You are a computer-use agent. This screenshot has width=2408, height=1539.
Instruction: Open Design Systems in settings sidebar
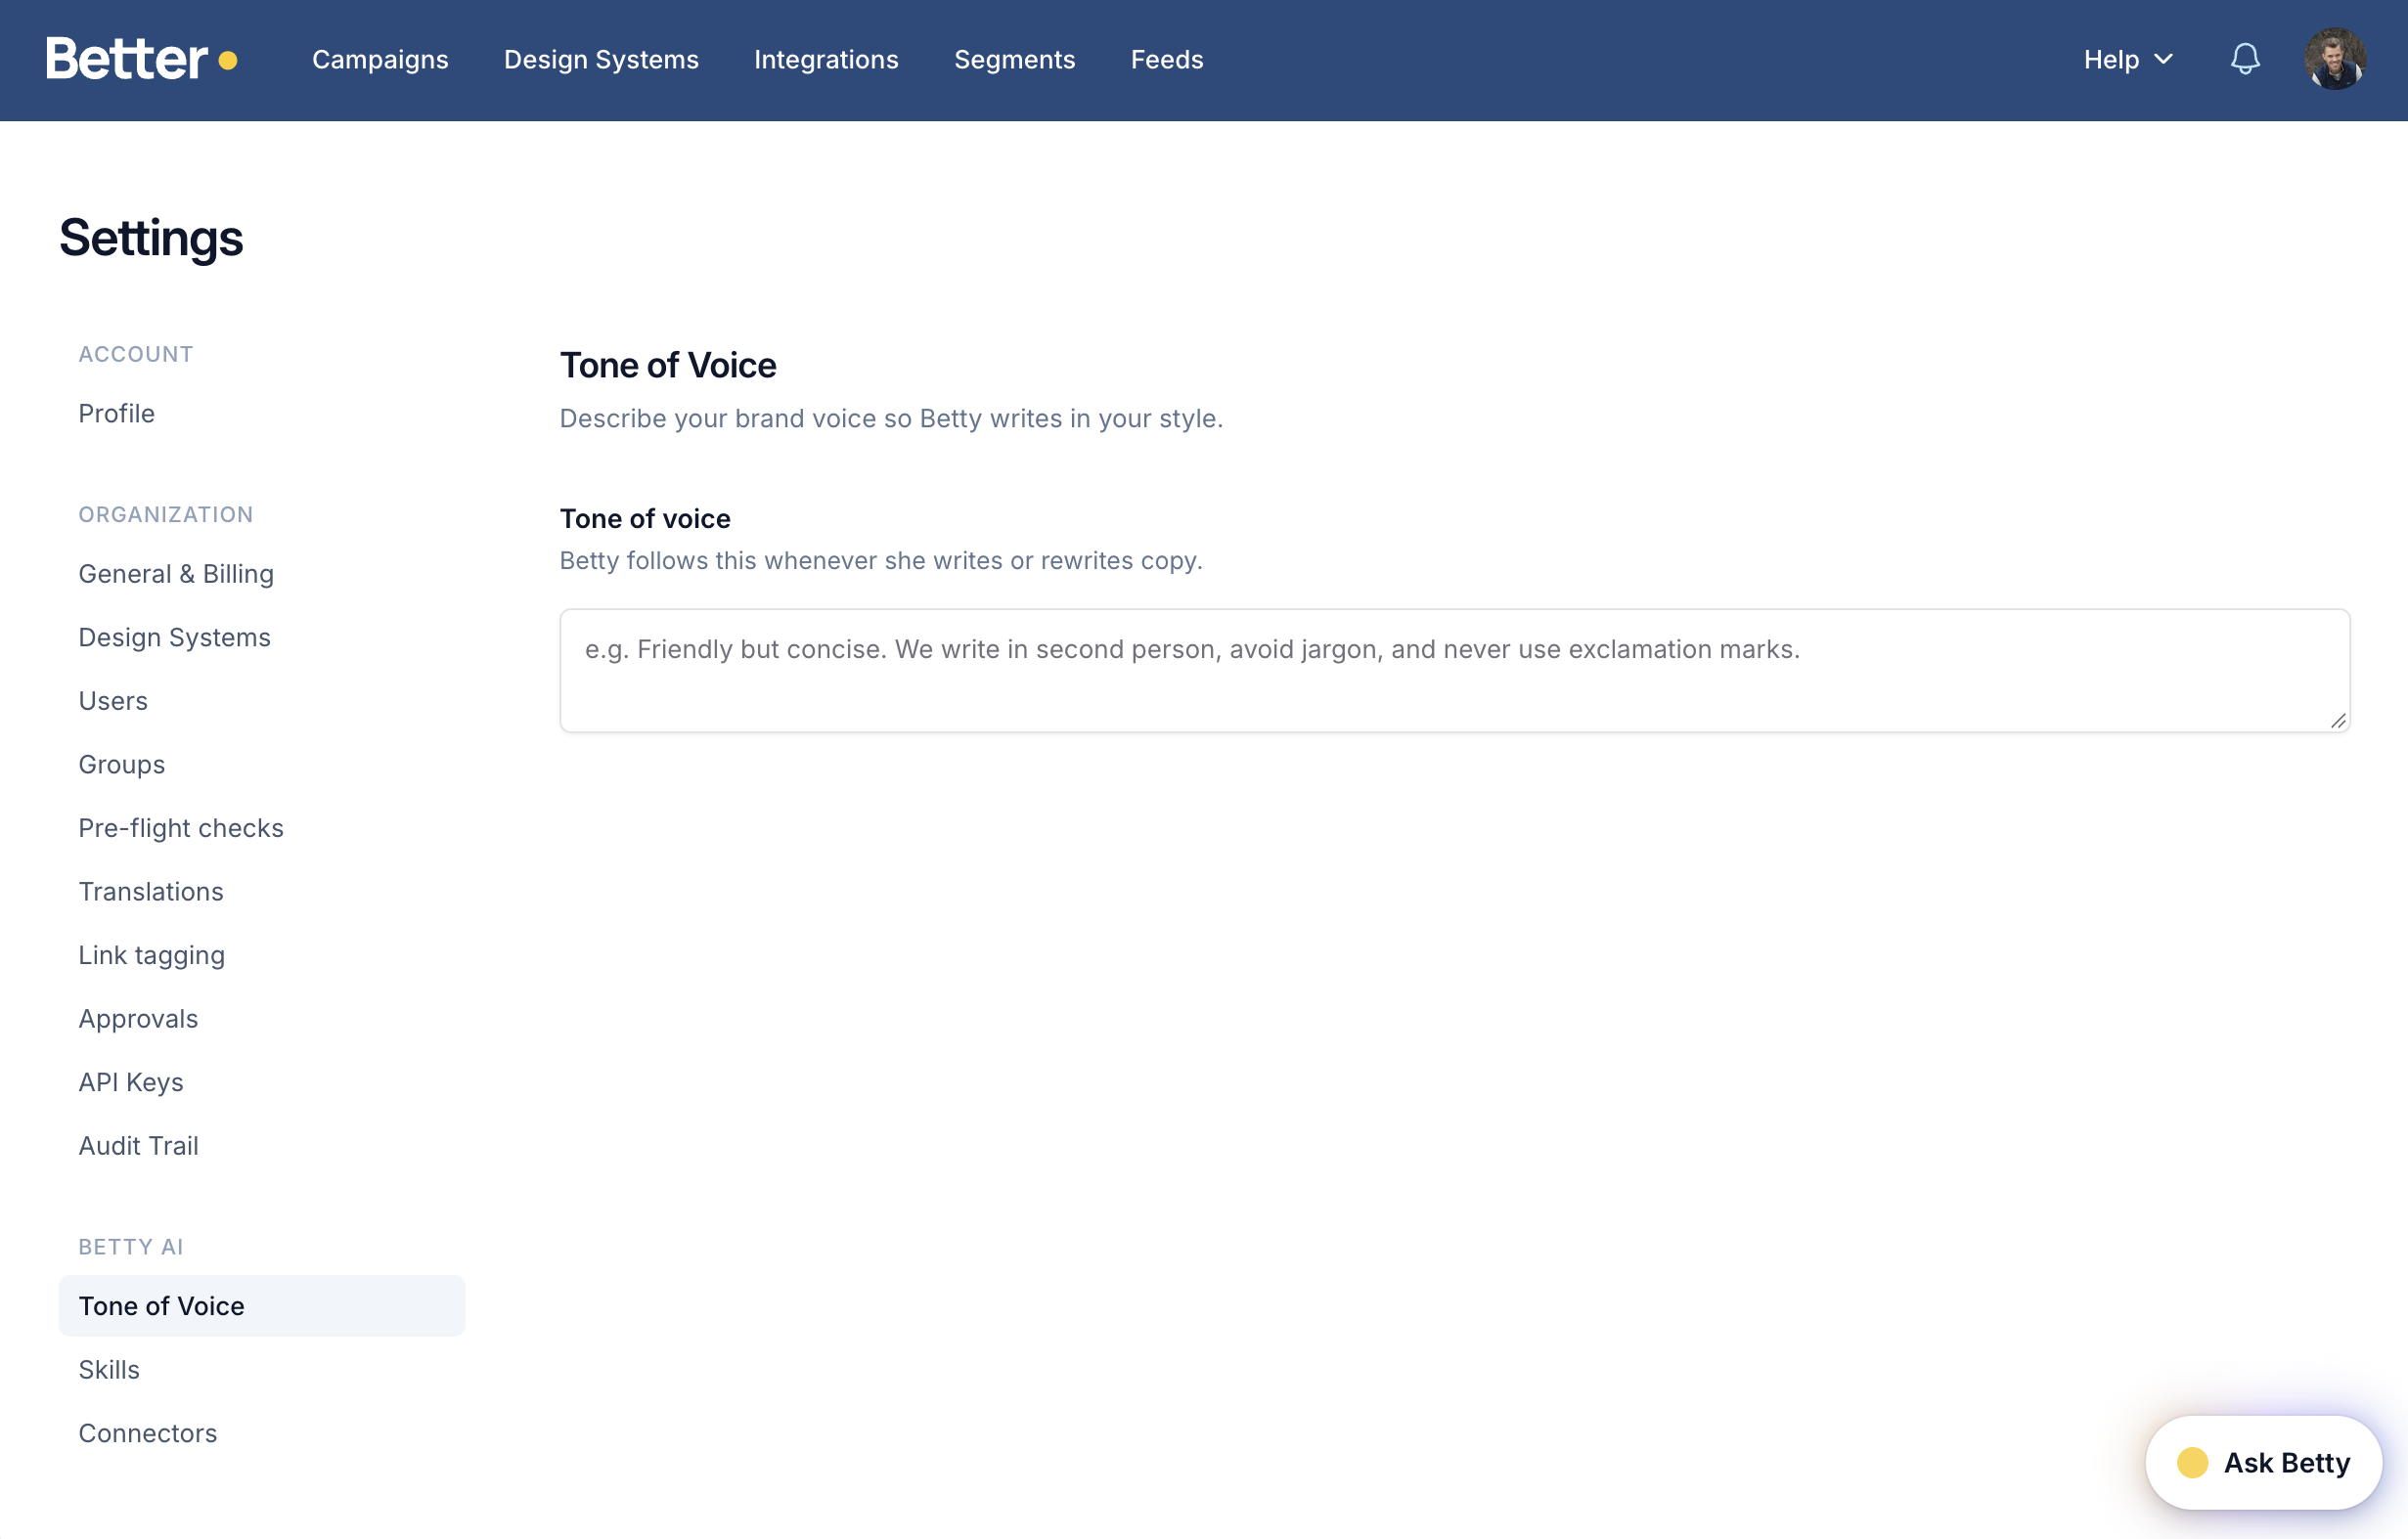261,637
